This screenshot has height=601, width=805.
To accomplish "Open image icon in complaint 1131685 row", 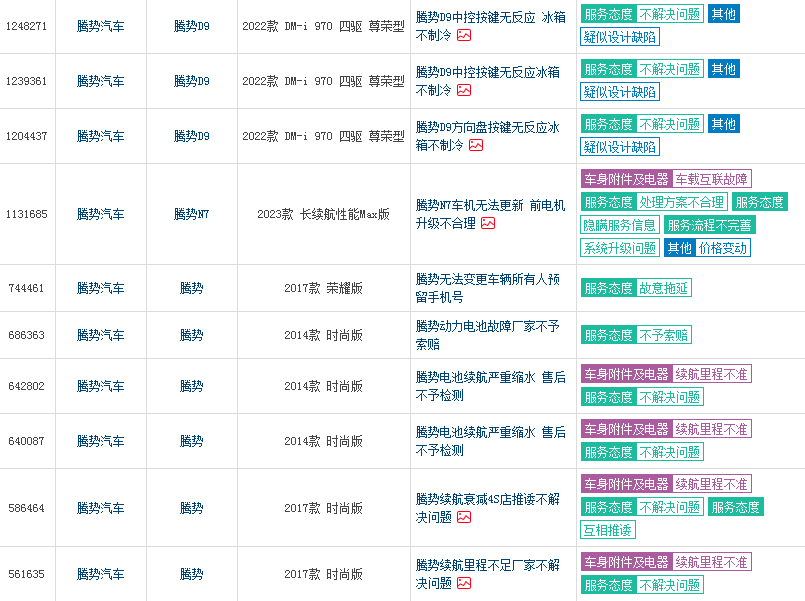I will pos(488,223).
